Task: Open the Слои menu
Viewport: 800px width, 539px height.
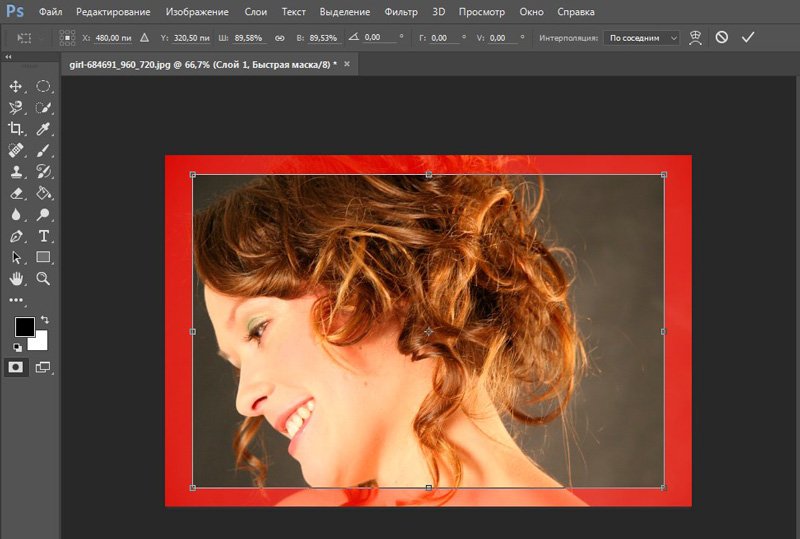Action: 256,12
